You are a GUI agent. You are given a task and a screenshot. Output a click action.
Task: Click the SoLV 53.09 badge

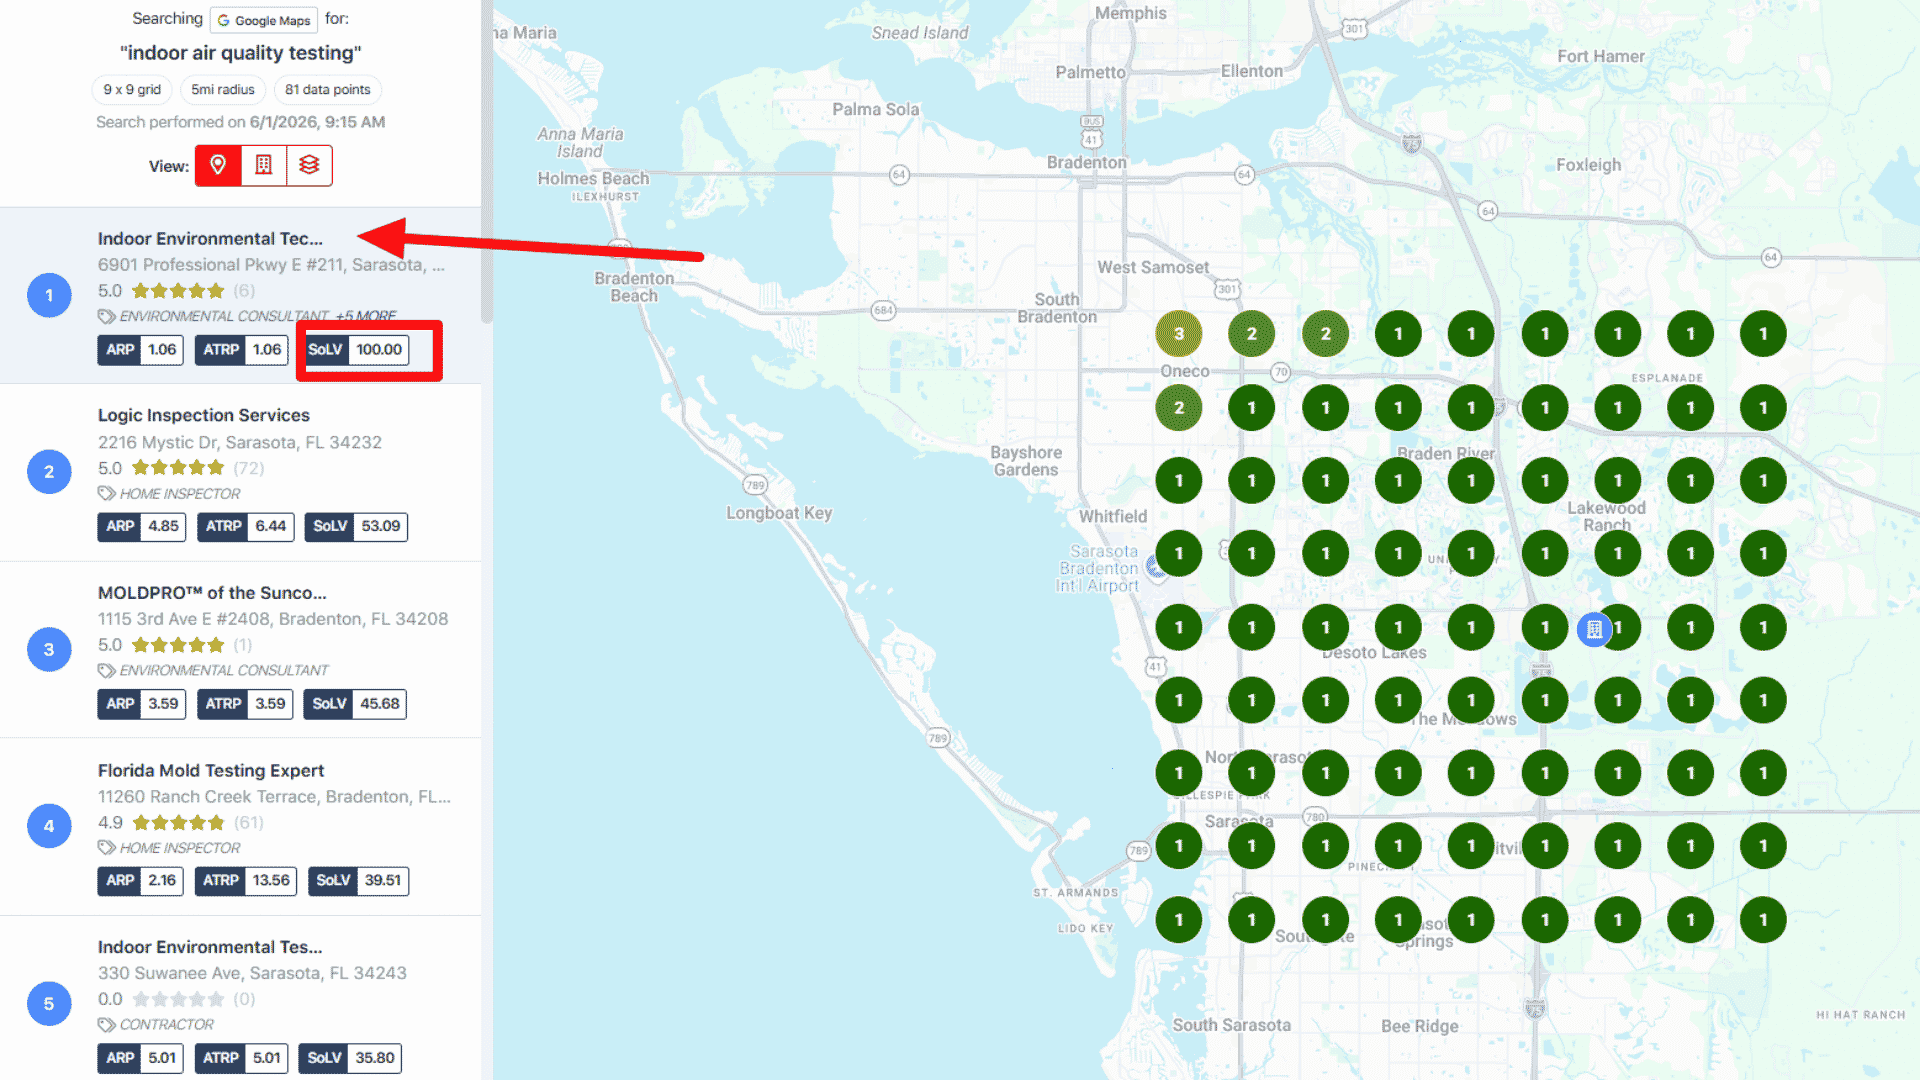[356, 526]
